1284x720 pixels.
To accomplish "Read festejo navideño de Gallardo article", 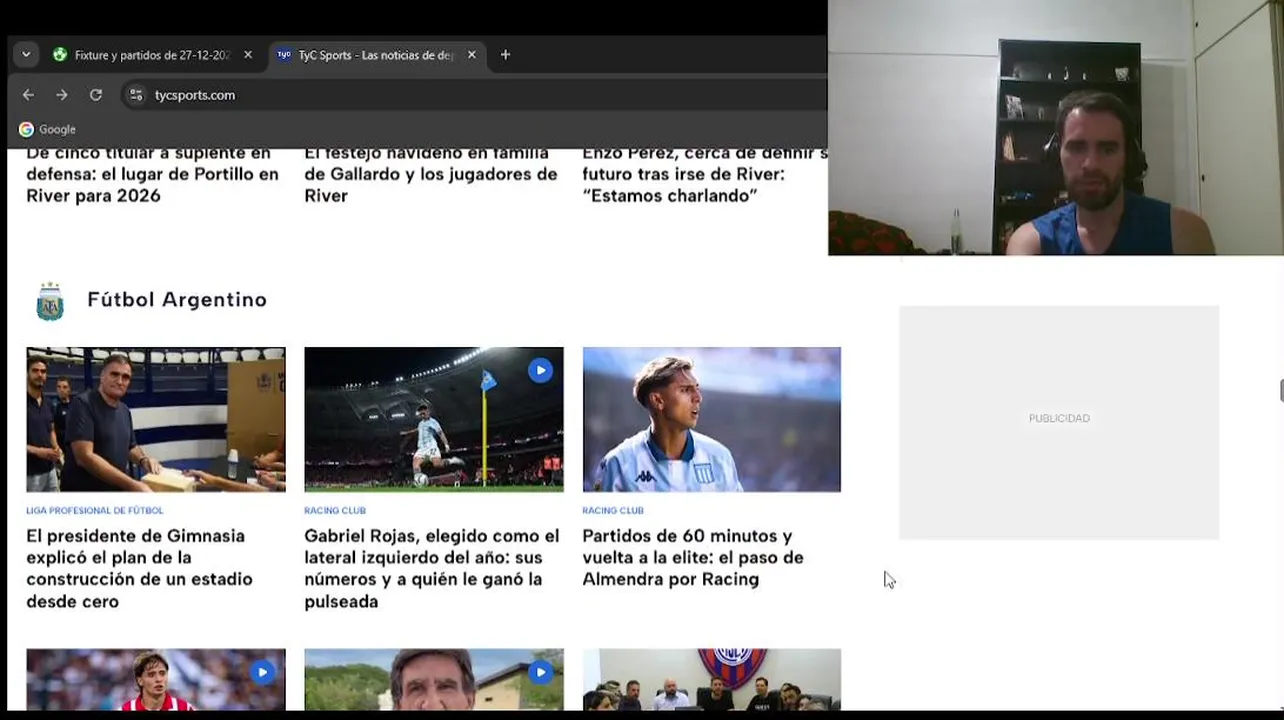I will (x=431, y=175).
